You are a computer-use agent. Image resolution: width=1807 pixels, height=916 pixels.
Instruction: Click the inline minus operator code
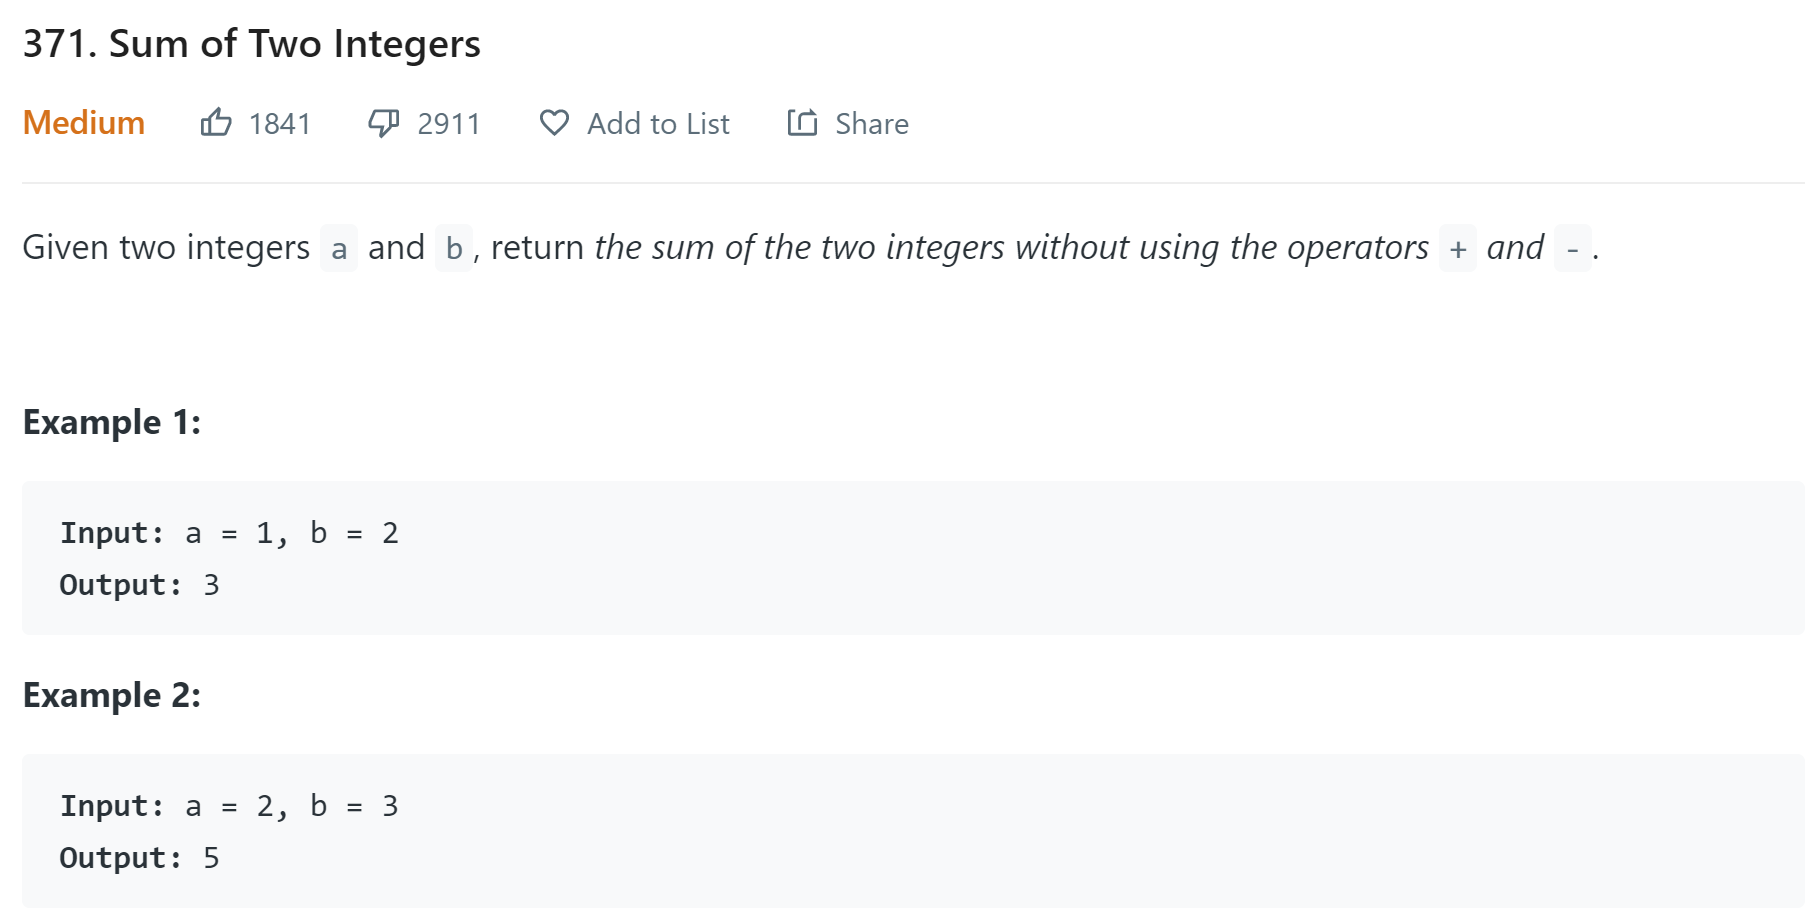(1573, 248)
